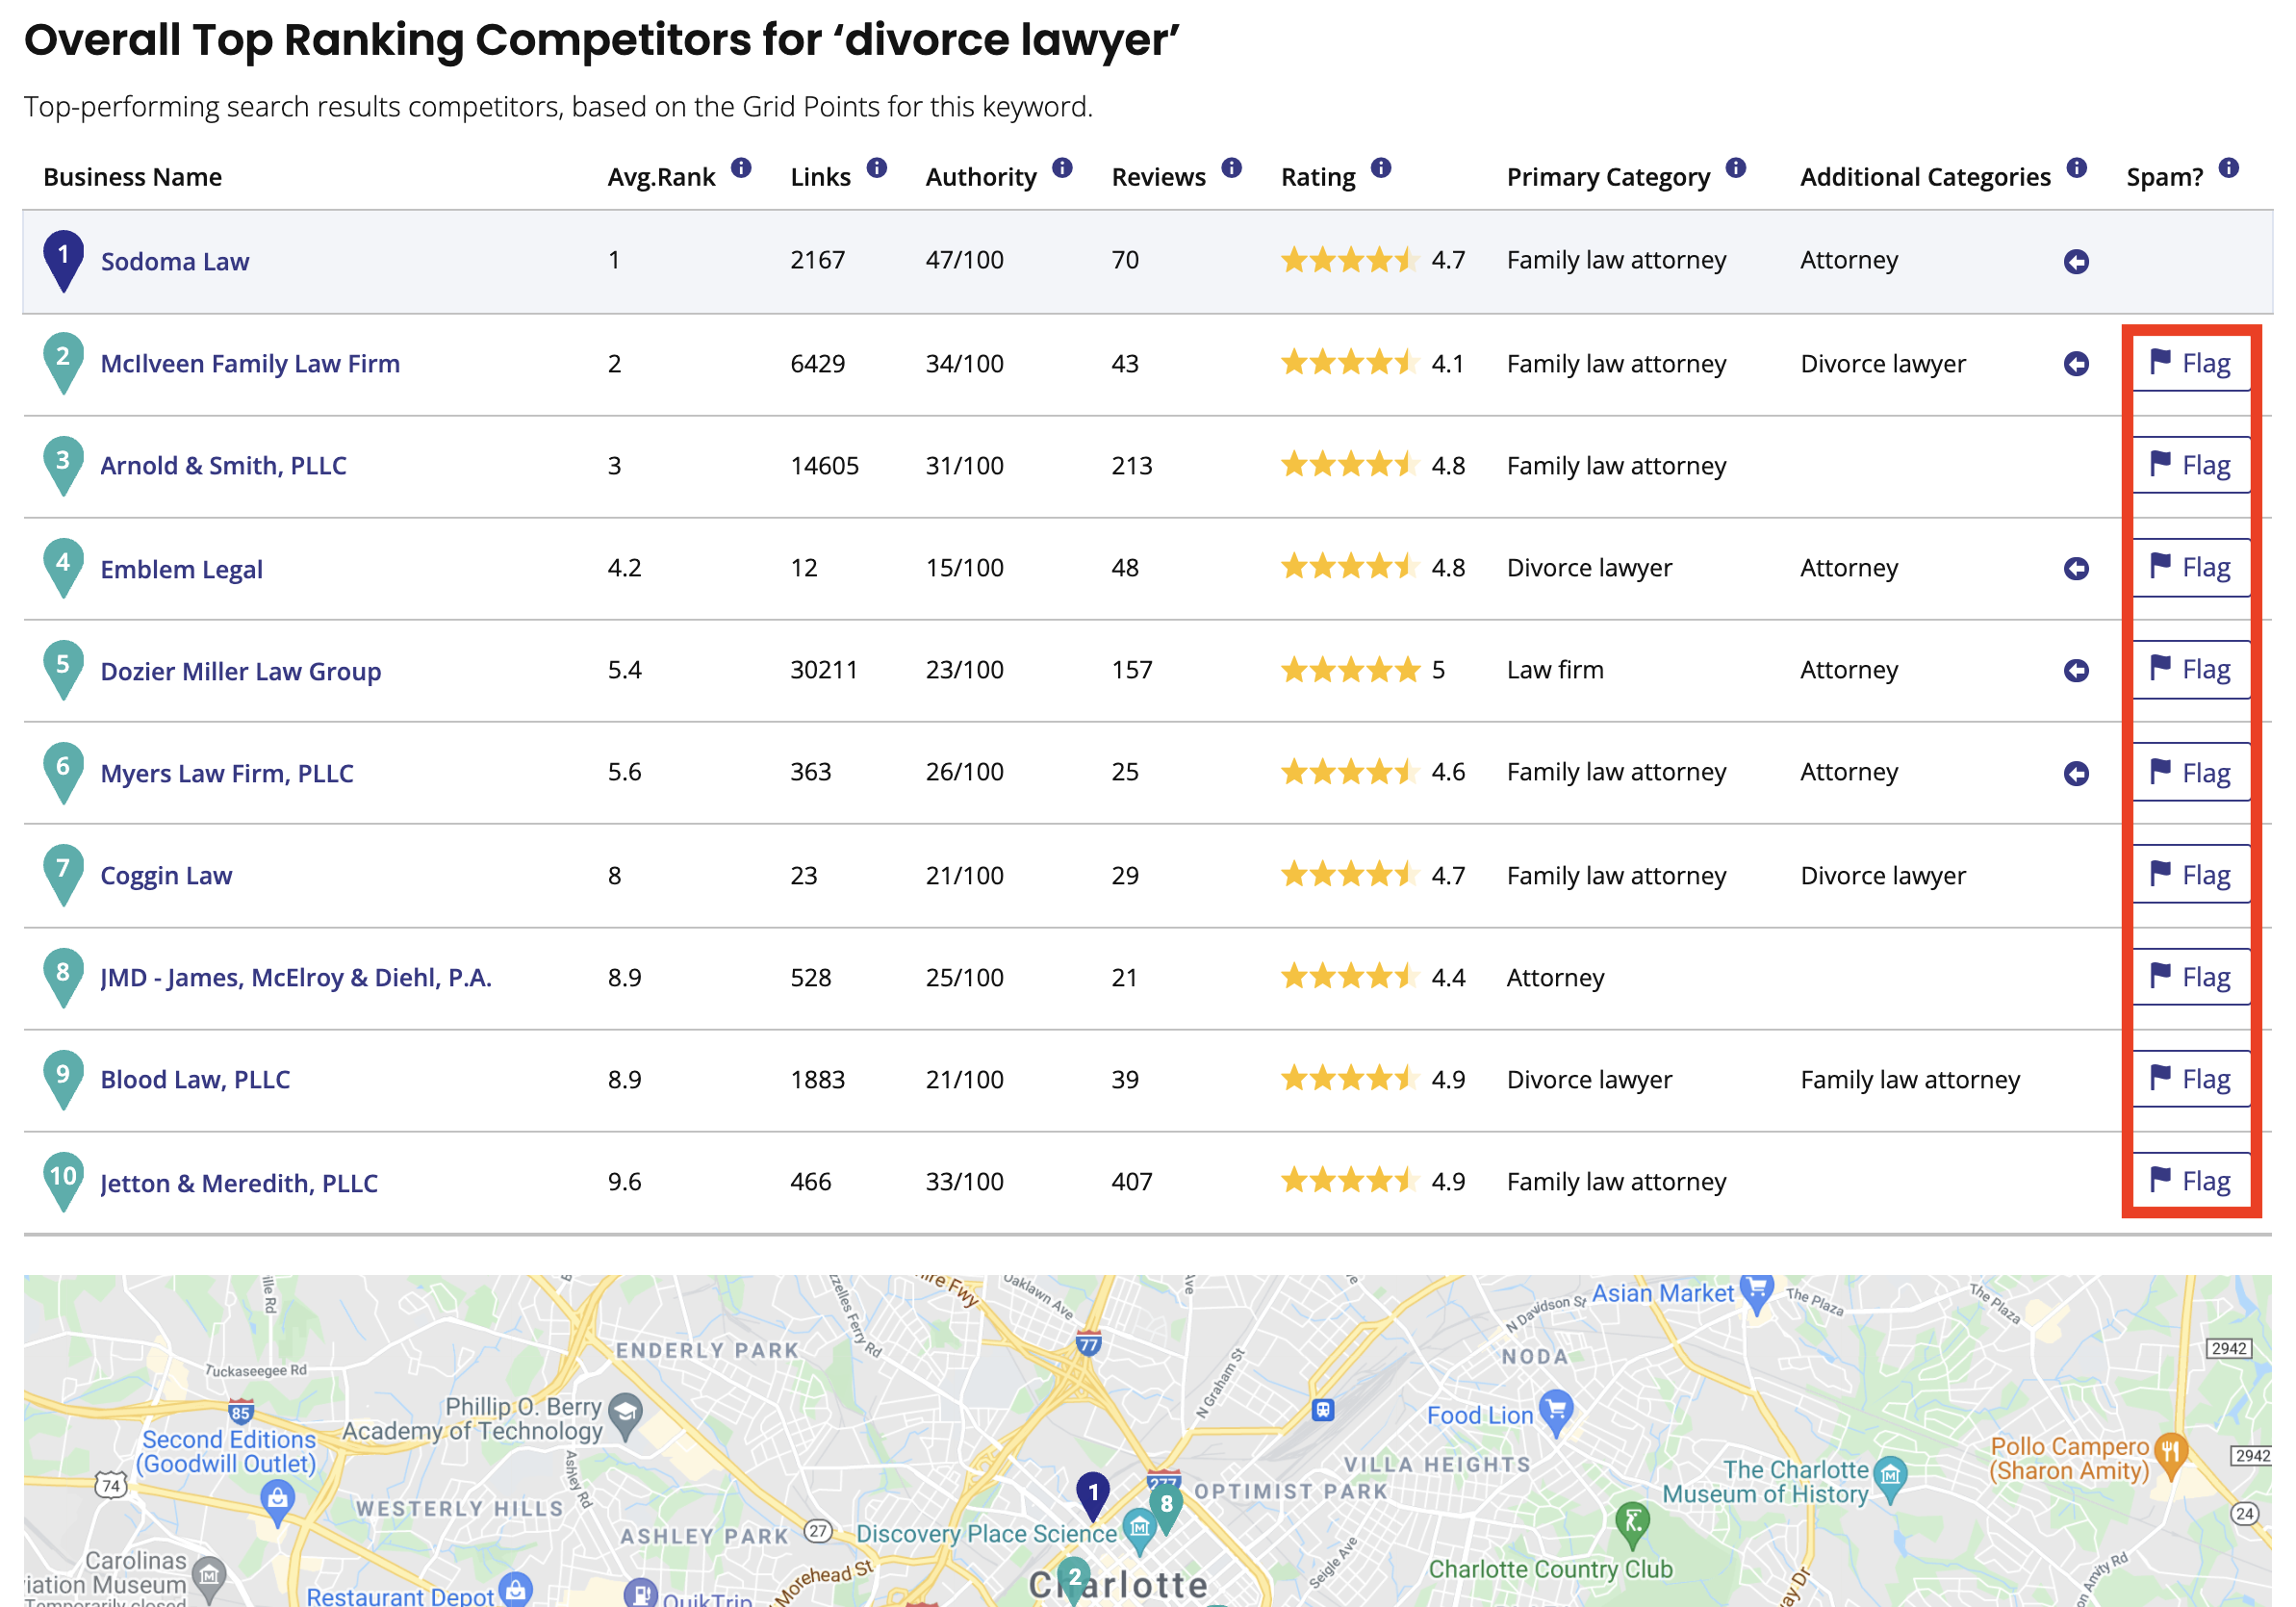The height and width of the screenshot is (1607, 2296).
Task: Click the number 5 pin for Dozier Miller
Action: point(63,669)
